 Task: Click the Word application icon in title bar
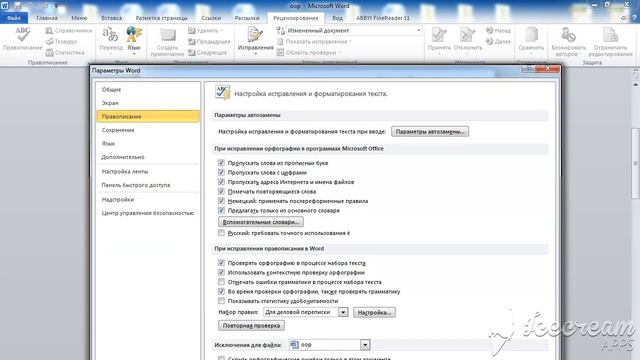[x=4, y=5]
